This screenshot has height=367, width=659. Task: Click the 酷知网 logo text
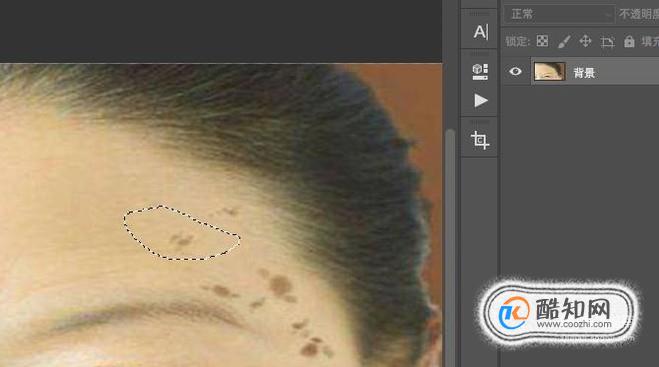[x=573, y=309]
